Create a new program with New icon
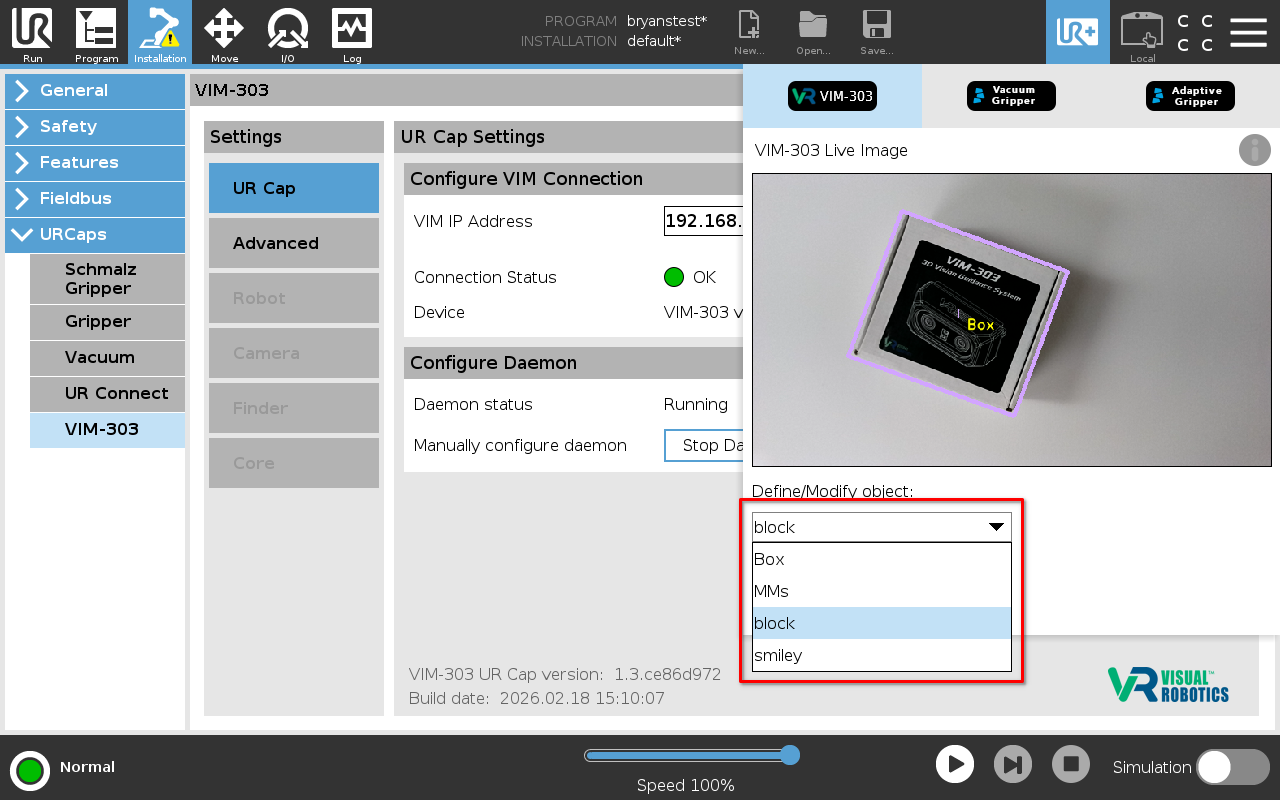The image size is (1280, 800). click(749, 32)
